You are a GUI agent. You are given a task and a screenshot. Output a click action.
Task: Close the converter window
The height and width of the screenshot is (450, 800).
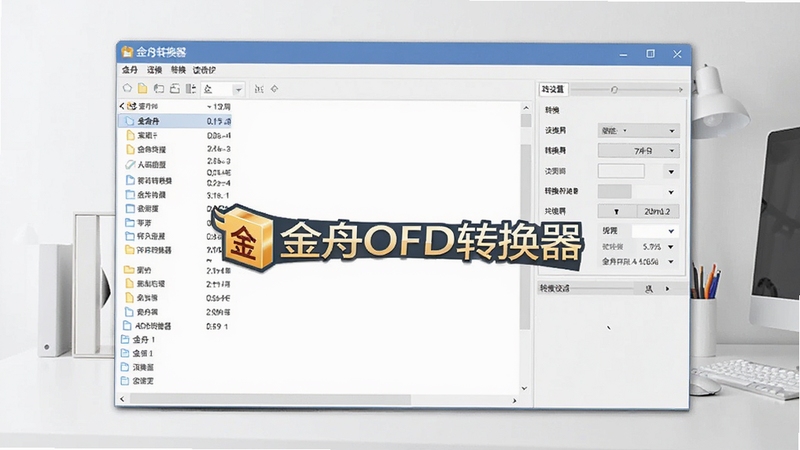click(677, 54)
